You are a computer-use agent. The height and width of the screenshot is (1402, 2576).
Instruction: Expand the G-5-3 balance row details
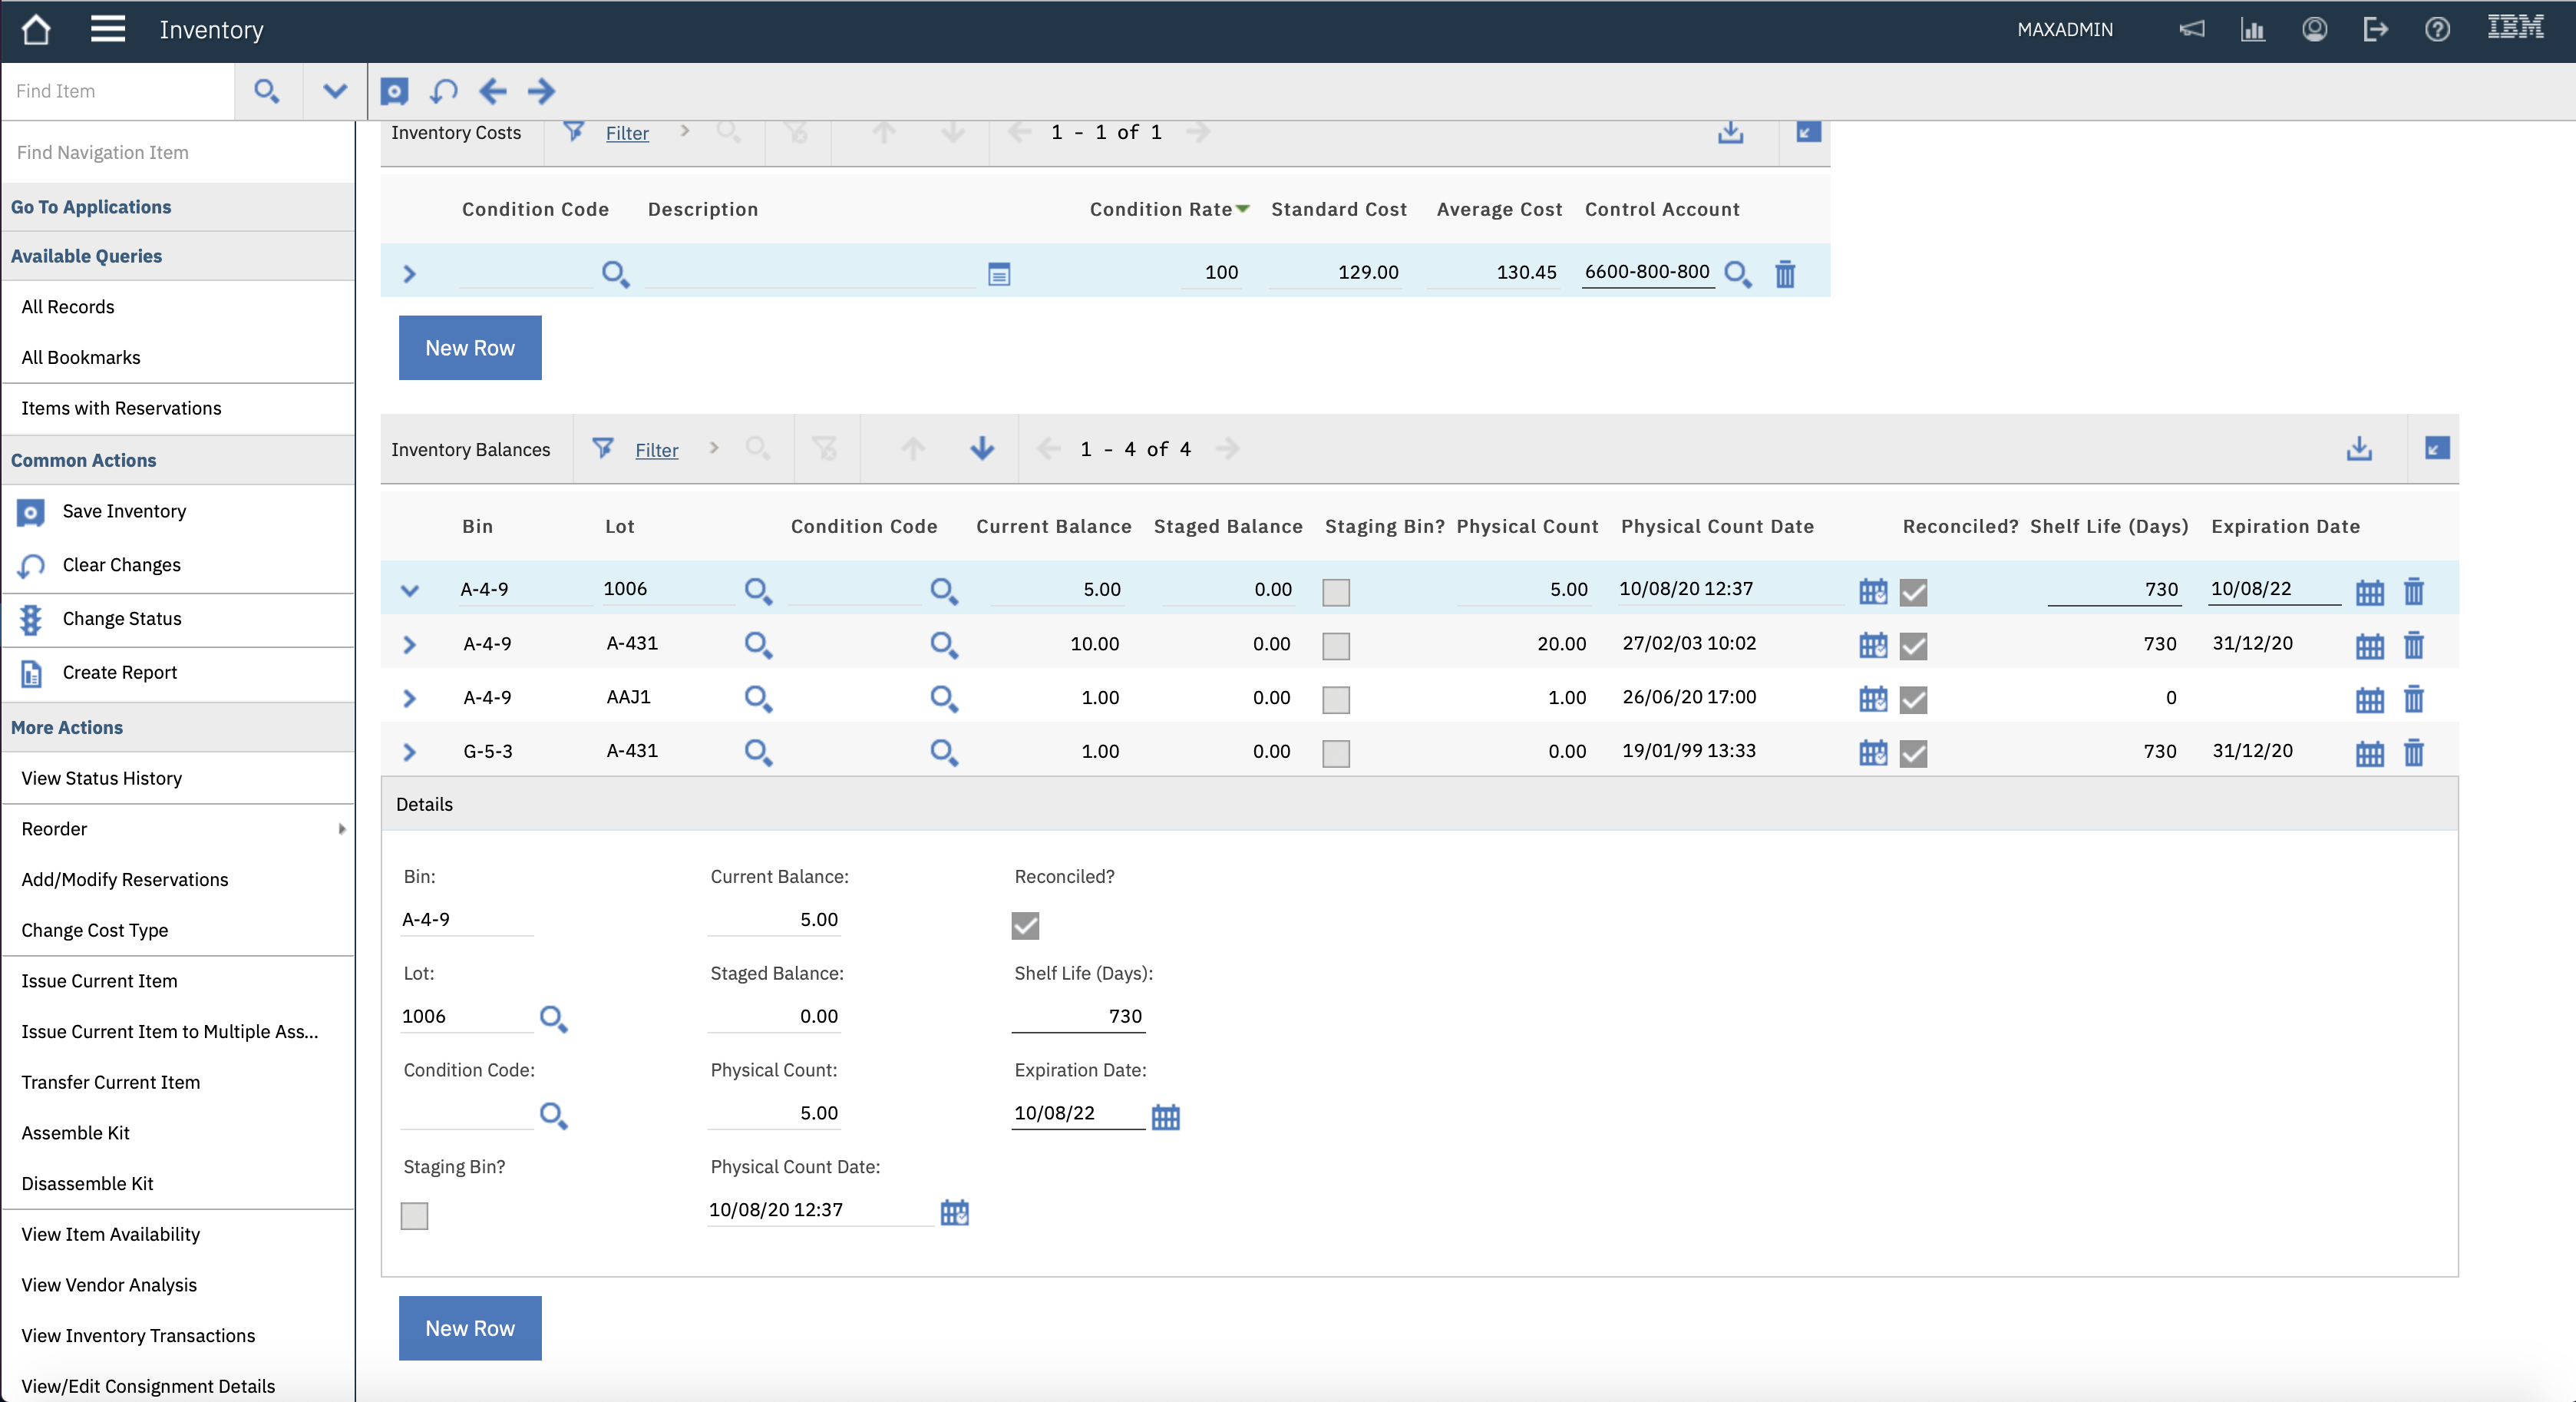410,753
